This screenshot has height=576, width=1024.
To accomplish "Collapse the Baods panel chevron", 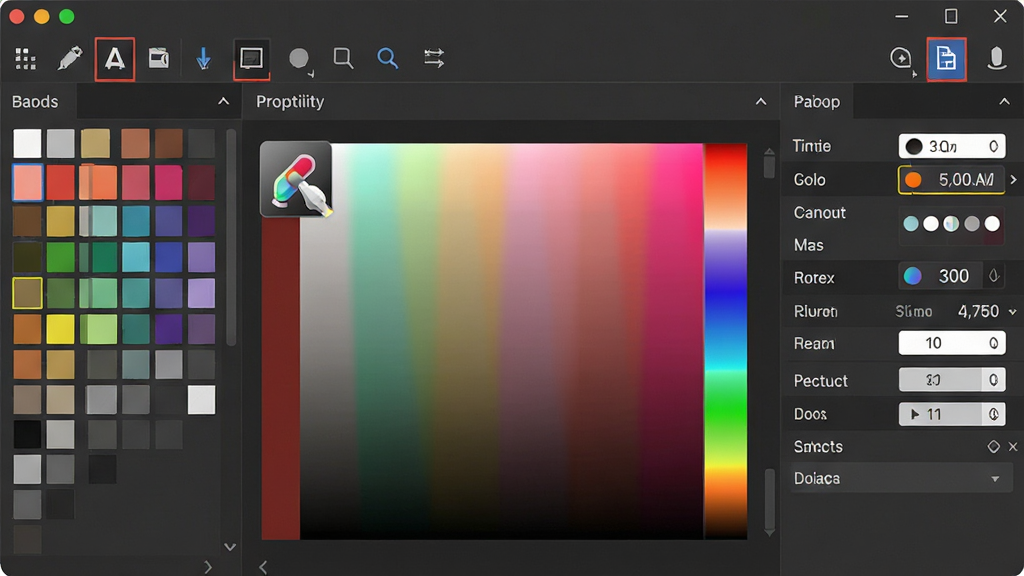I will tap(223, 101).
